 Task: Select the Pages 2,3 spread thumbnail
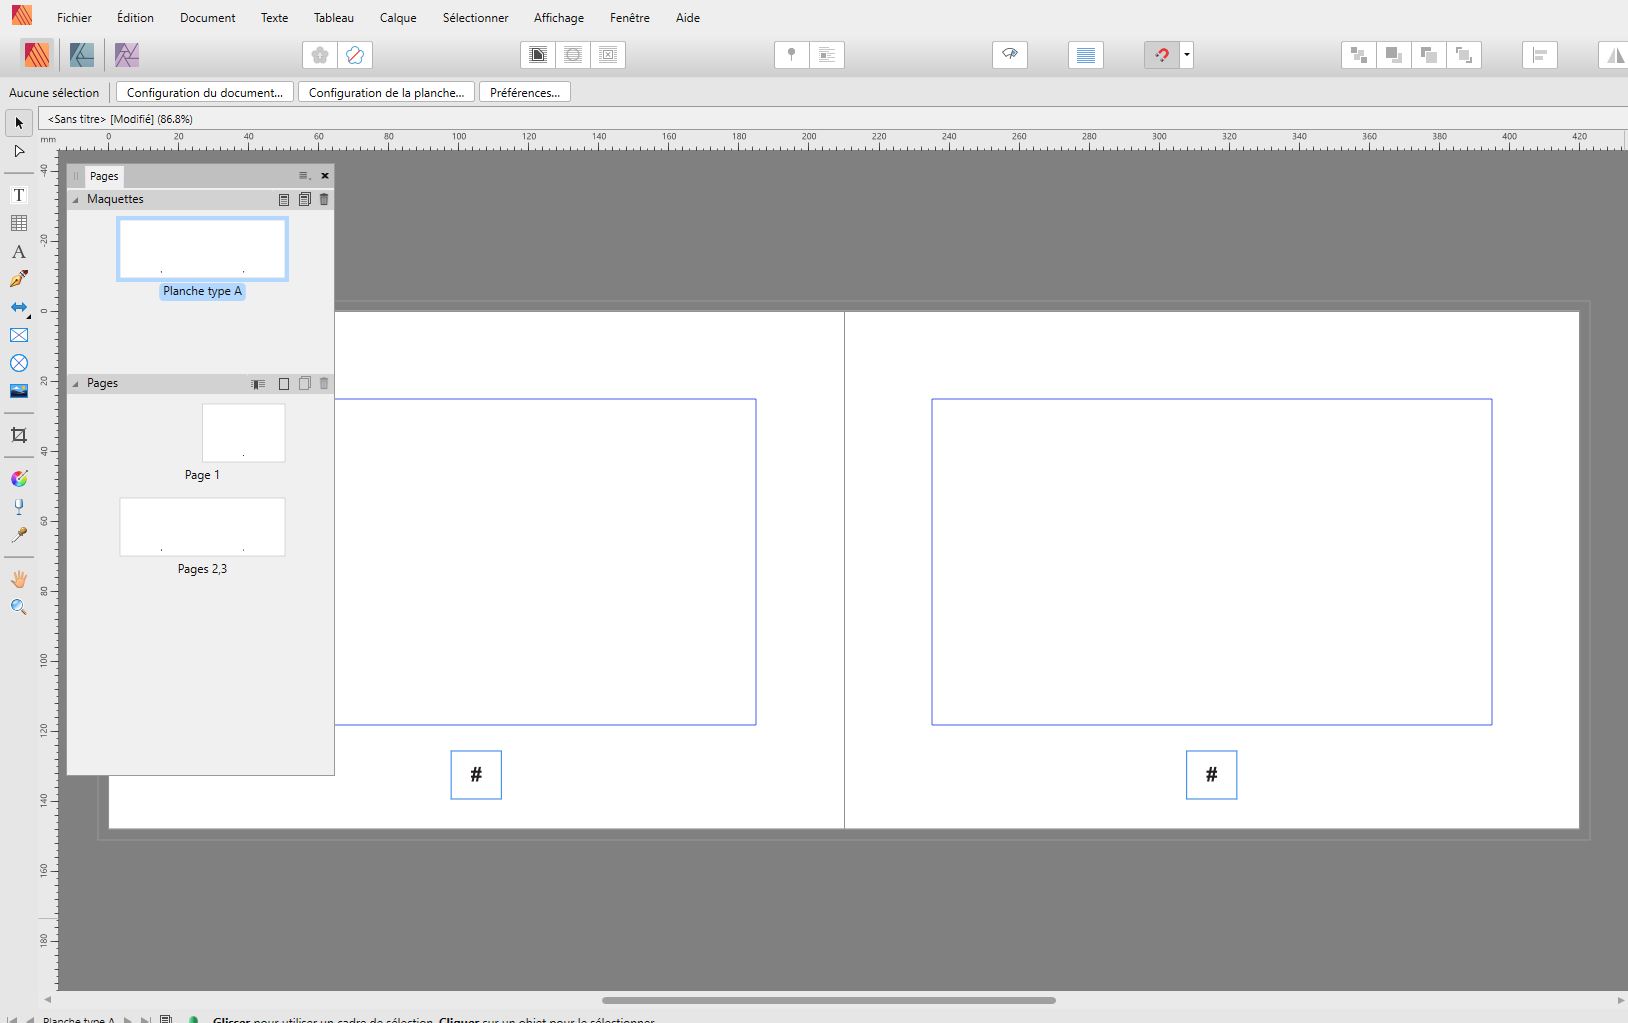(202, 527)
